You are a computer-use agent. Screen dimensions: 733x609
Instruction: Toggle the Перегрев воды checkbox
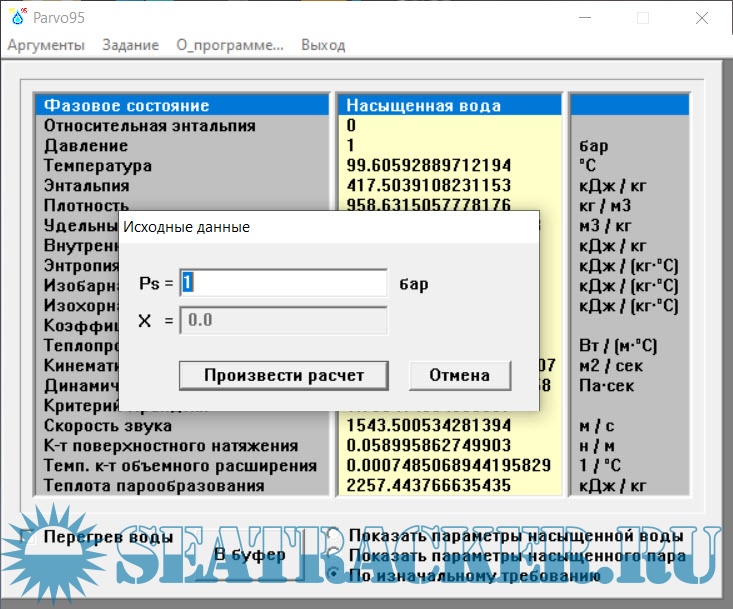[28, 537]
